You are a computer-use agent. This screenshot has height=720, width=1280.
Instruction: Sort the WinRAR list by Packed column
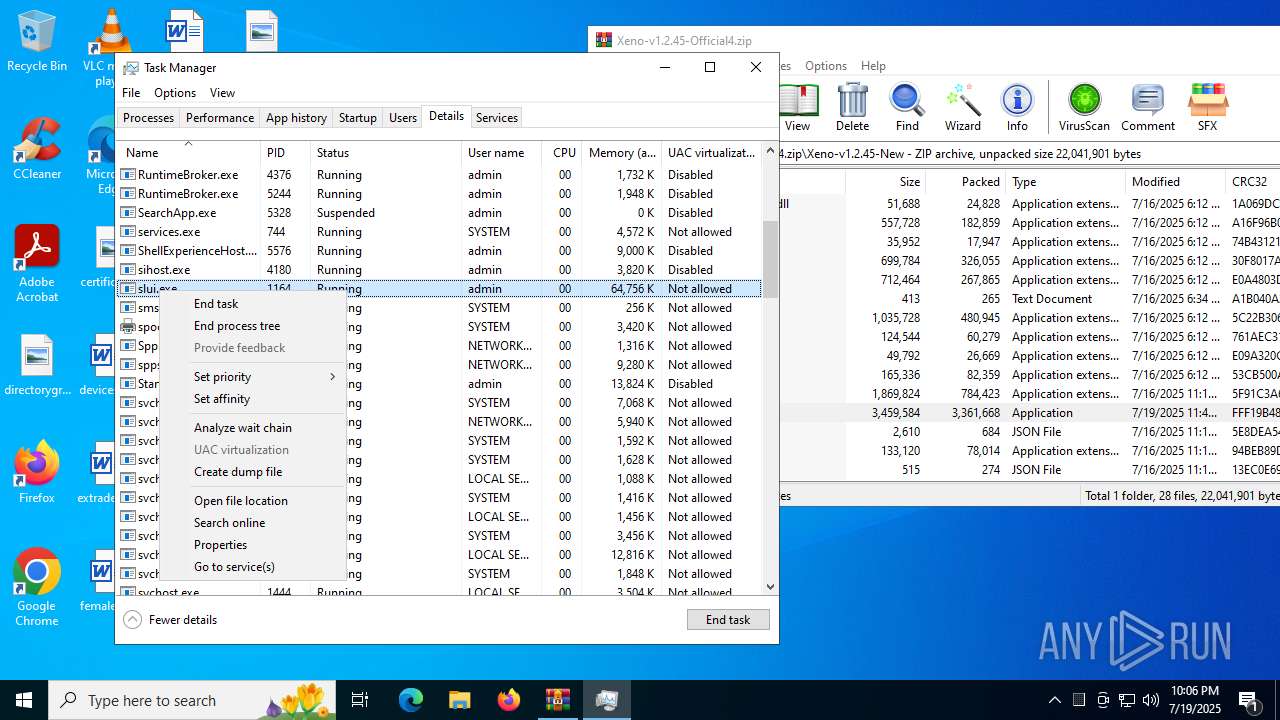(964, 182)
